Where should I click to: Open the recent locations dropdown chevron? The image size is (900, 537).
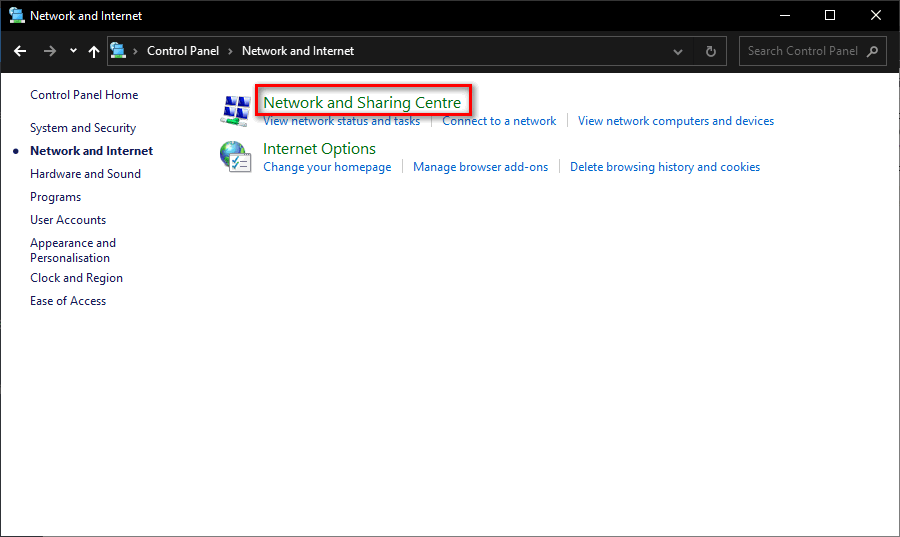click(x=73, y=50)
